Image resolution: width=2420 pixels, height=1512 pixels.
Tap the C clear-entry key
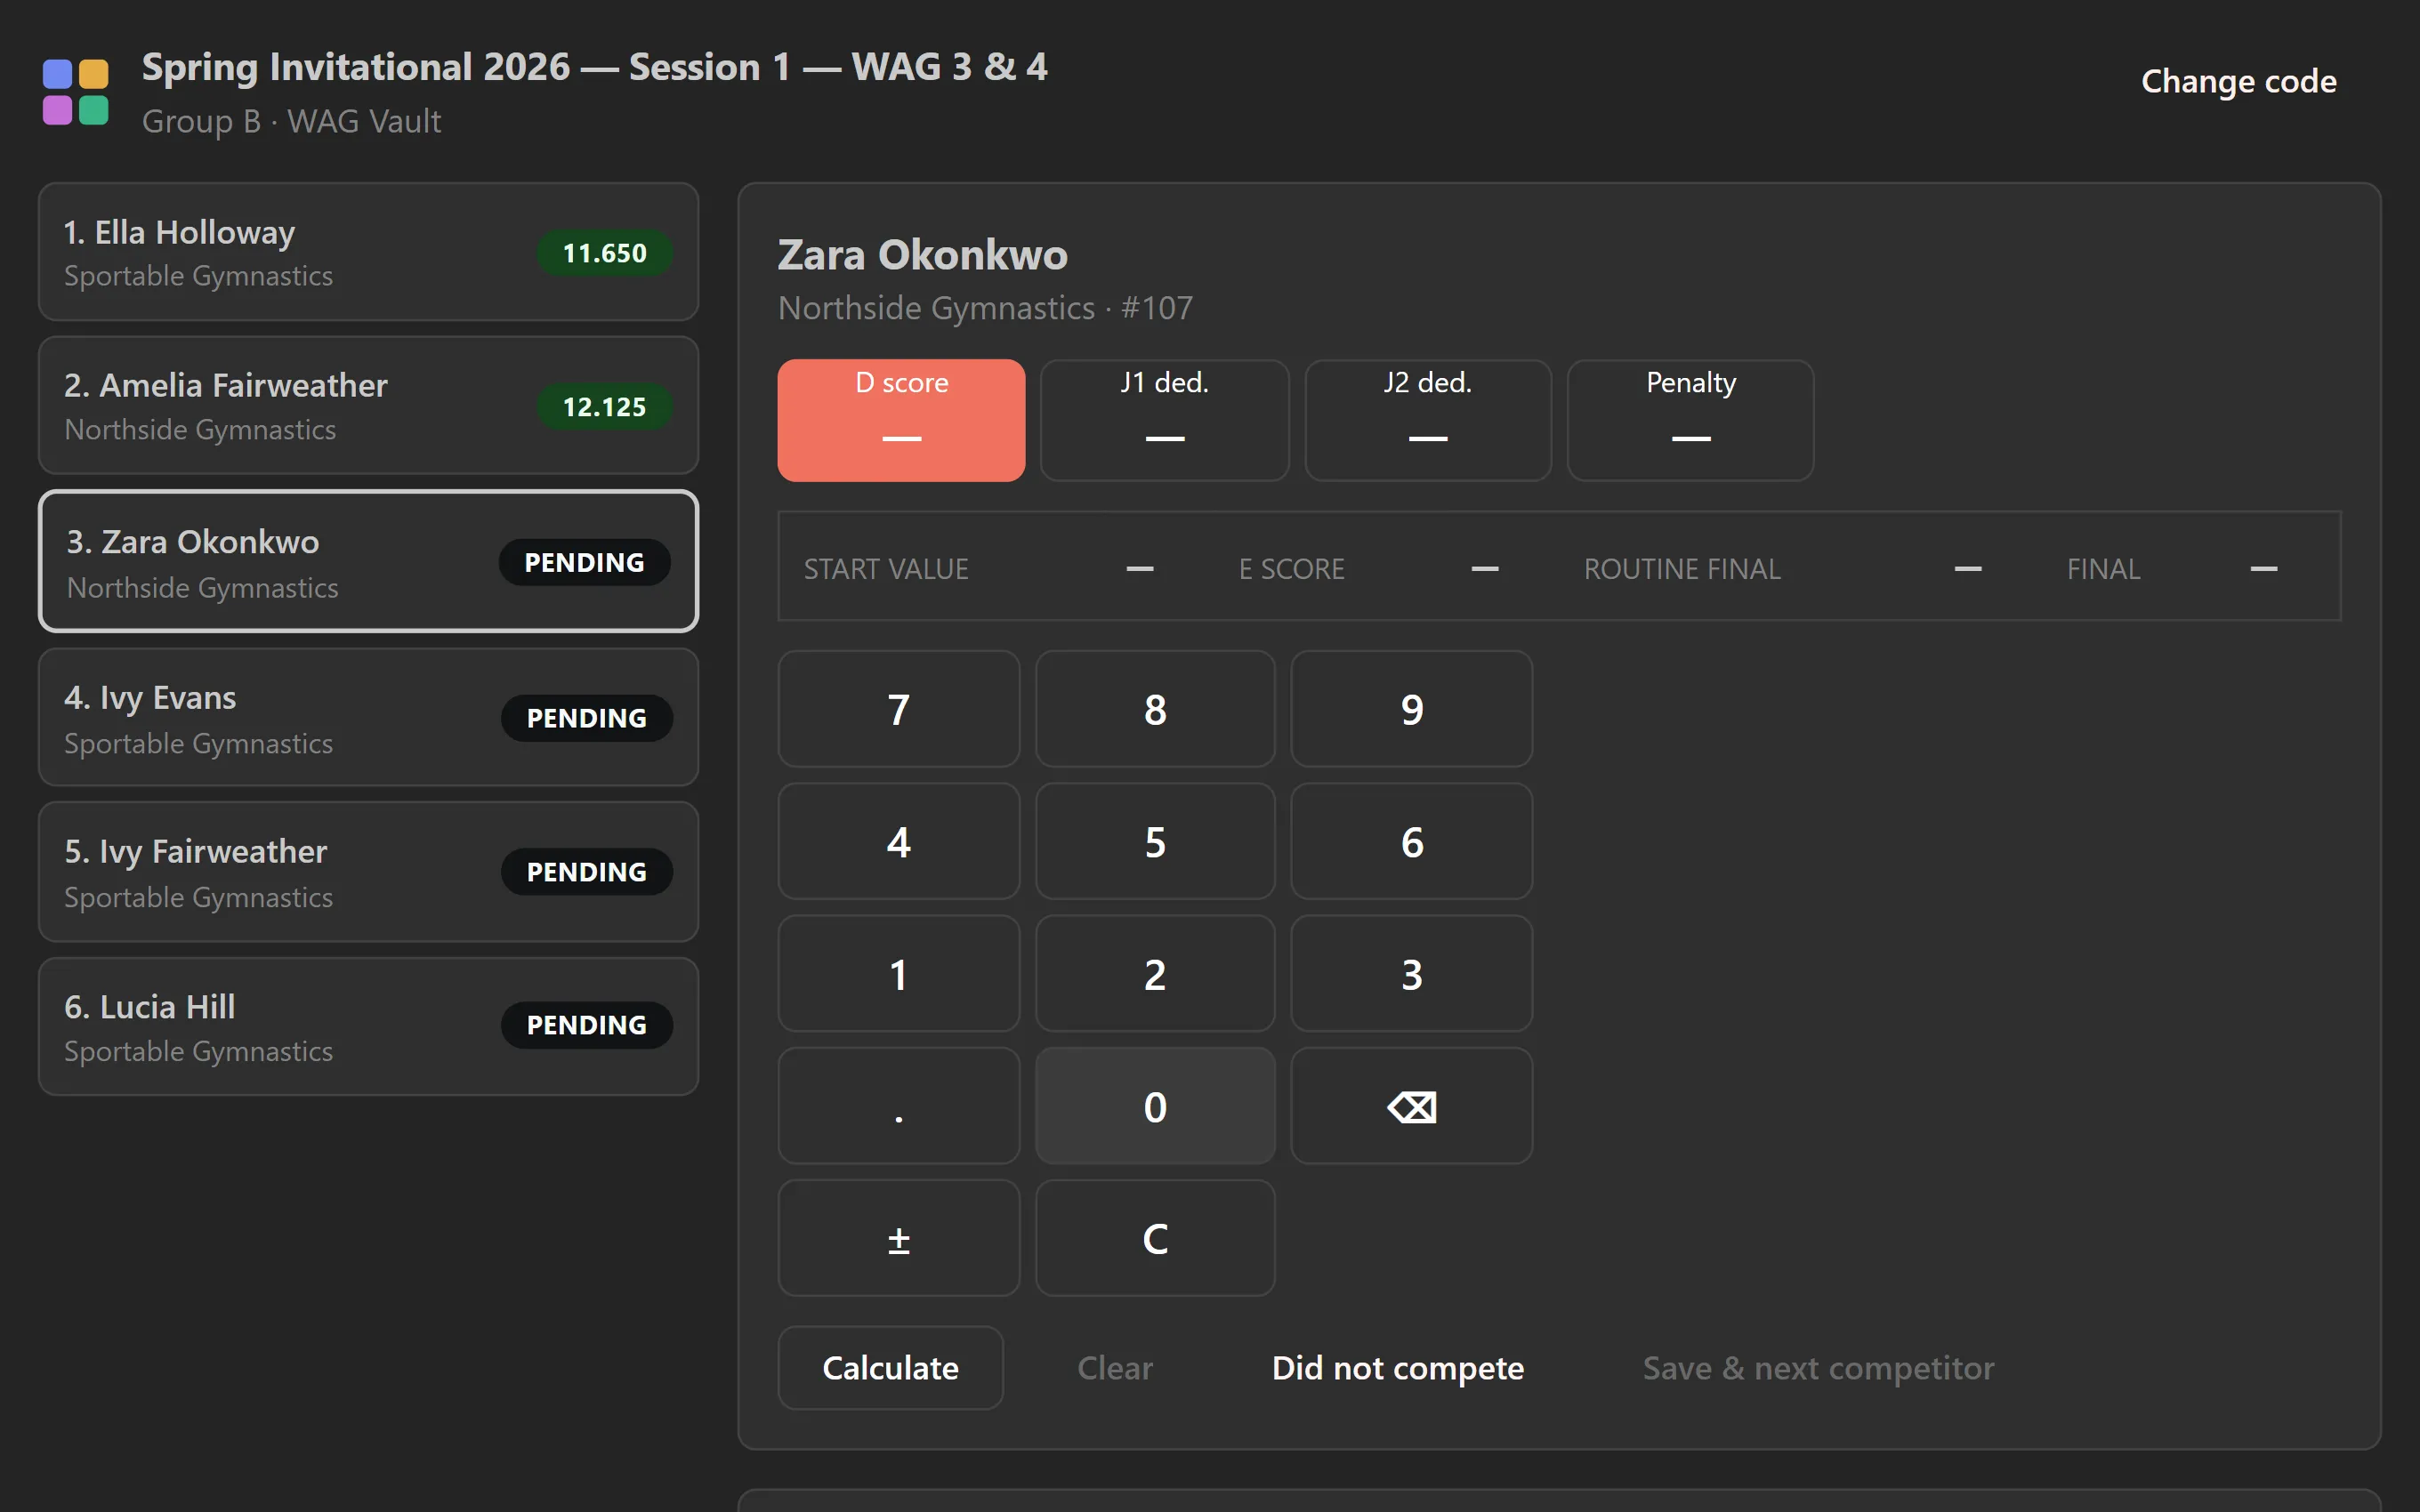(1155, 1238)
